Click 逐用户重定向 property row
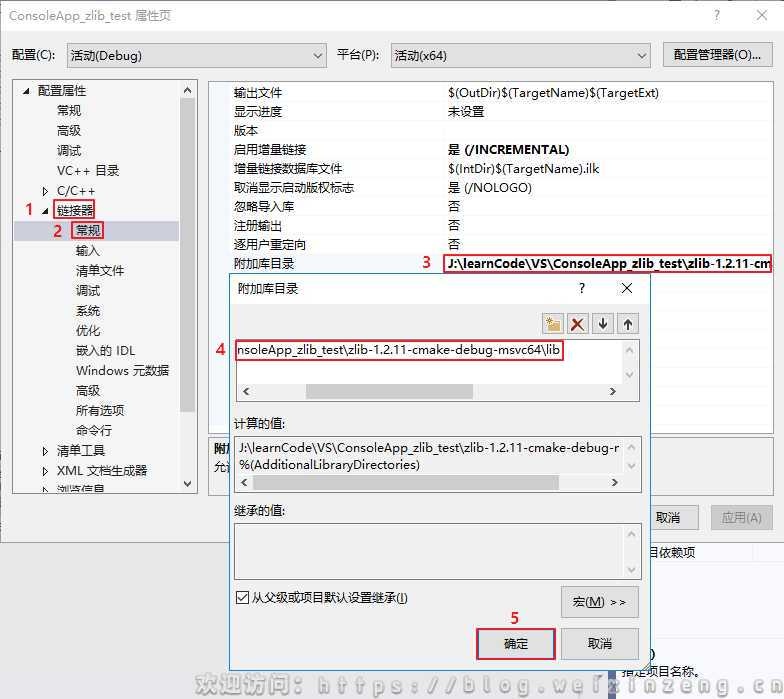 tap(502, 244)
